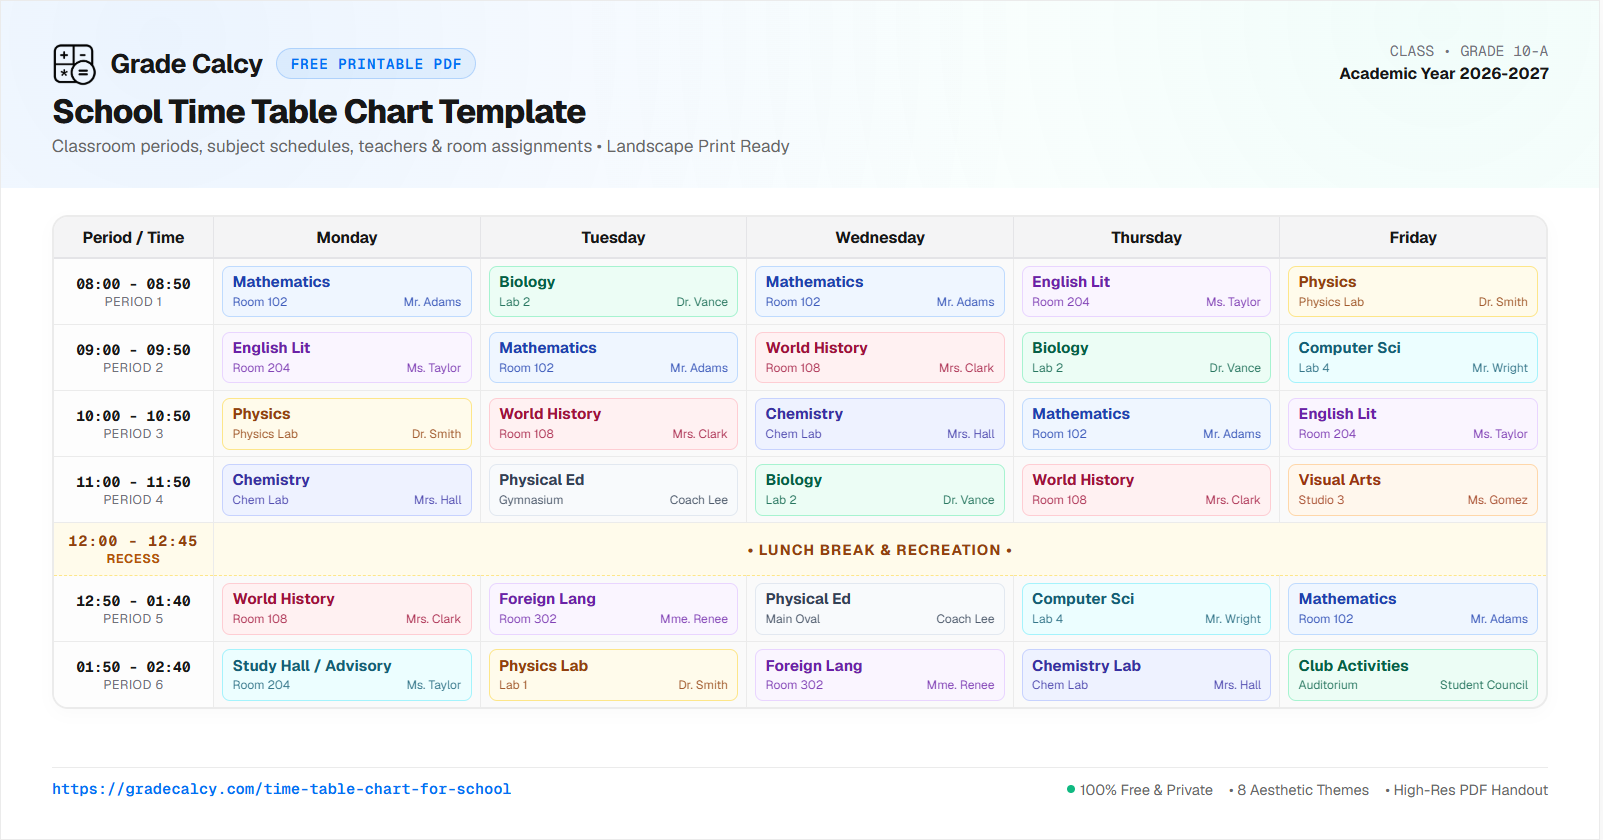
Task: Select the Monday column header
Action: (347, 238)
